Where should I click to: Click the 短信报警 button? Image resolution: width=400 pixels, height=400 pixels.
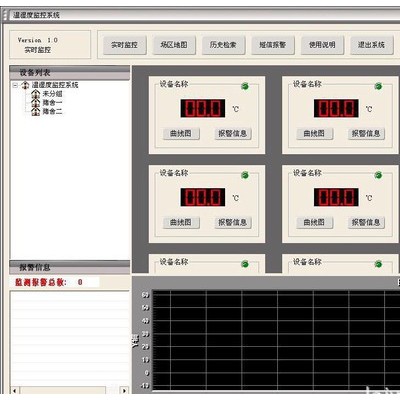273,45
